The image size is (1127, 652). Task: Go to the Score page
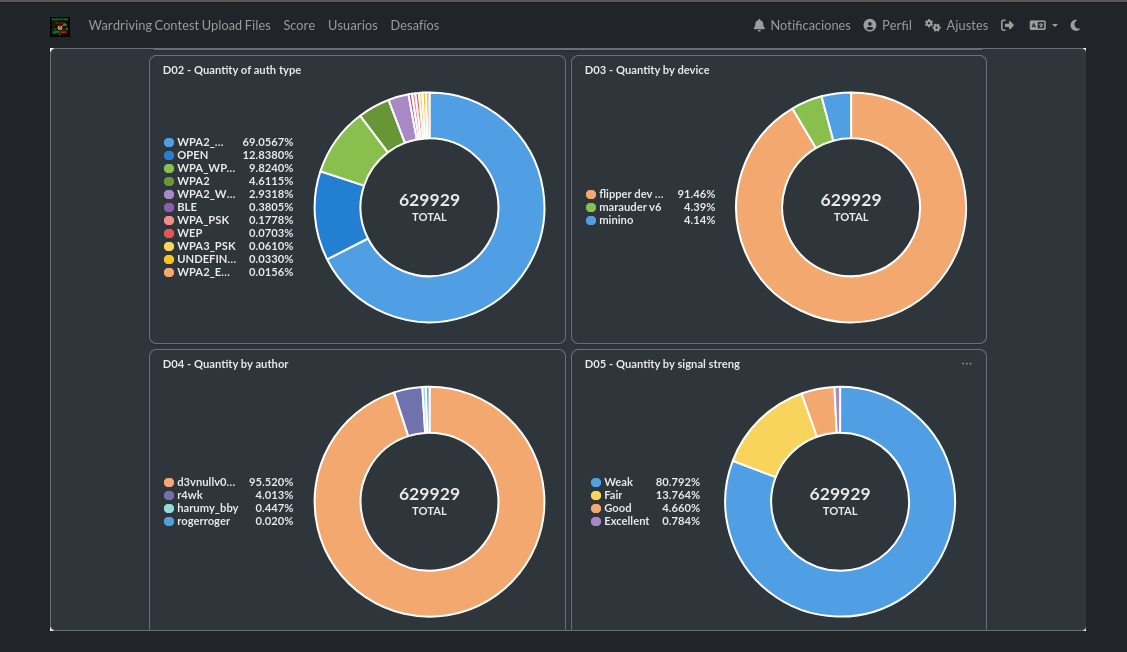tap(299, 26)
